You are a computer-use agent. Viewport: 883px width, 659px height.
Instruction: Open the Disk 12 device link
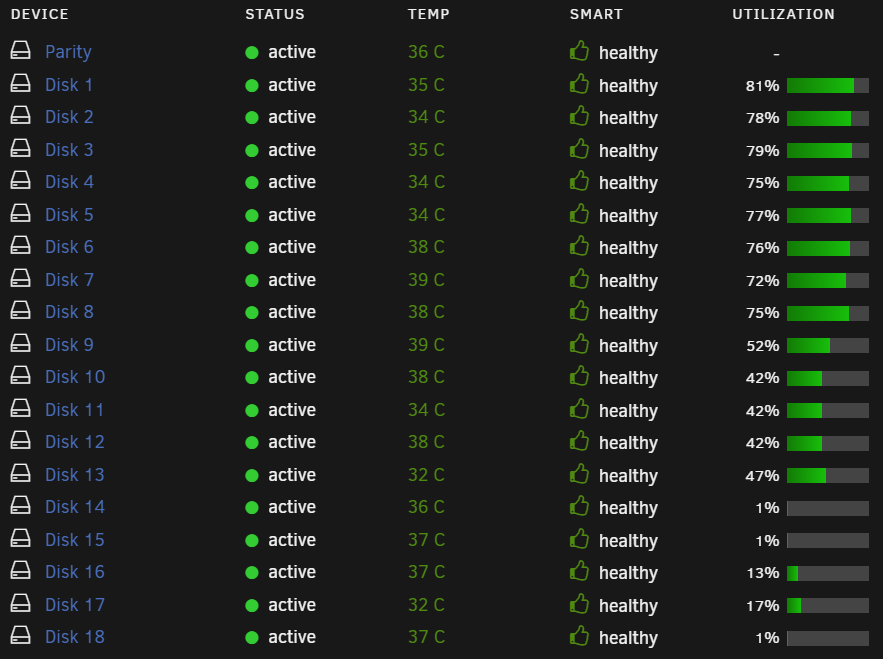tap(75, 442)
